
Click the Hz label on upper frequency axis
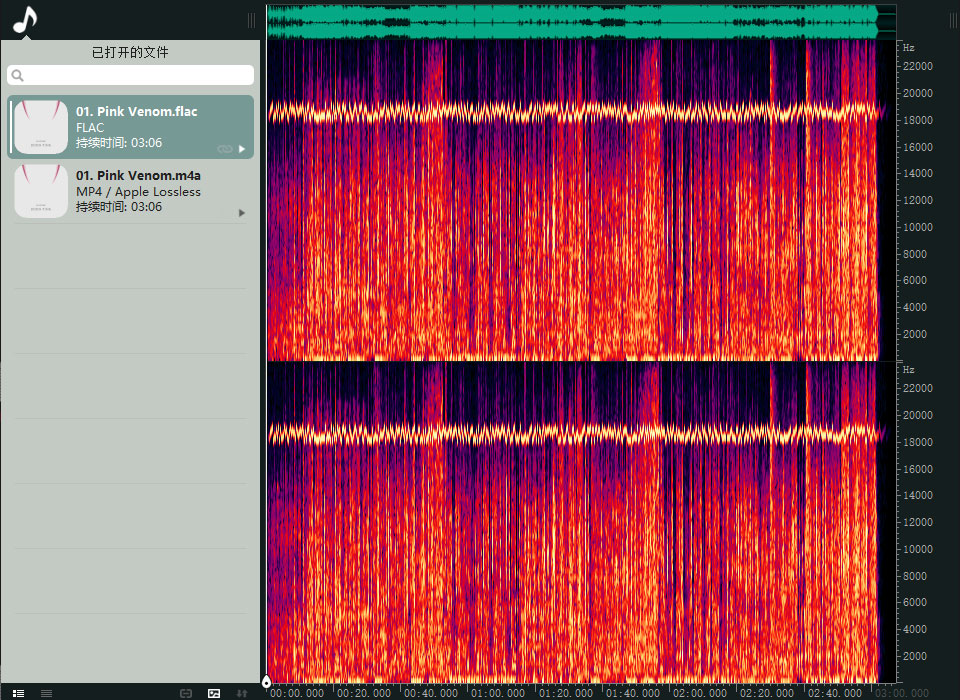pyautogui.click(x=909, y=47)
